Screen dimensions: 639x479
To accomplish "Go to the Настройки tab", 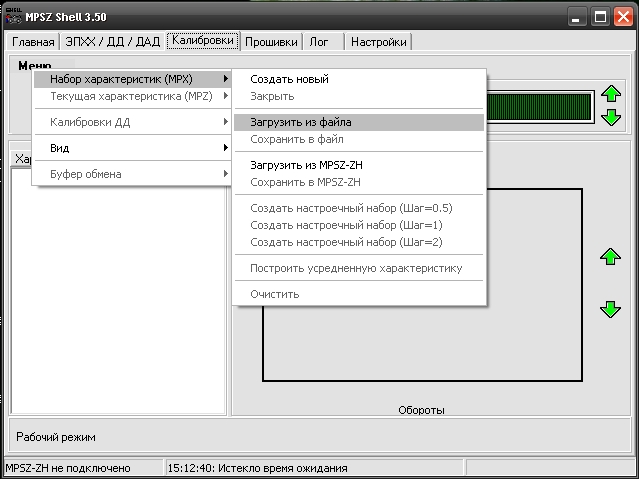I will point(379,42).
